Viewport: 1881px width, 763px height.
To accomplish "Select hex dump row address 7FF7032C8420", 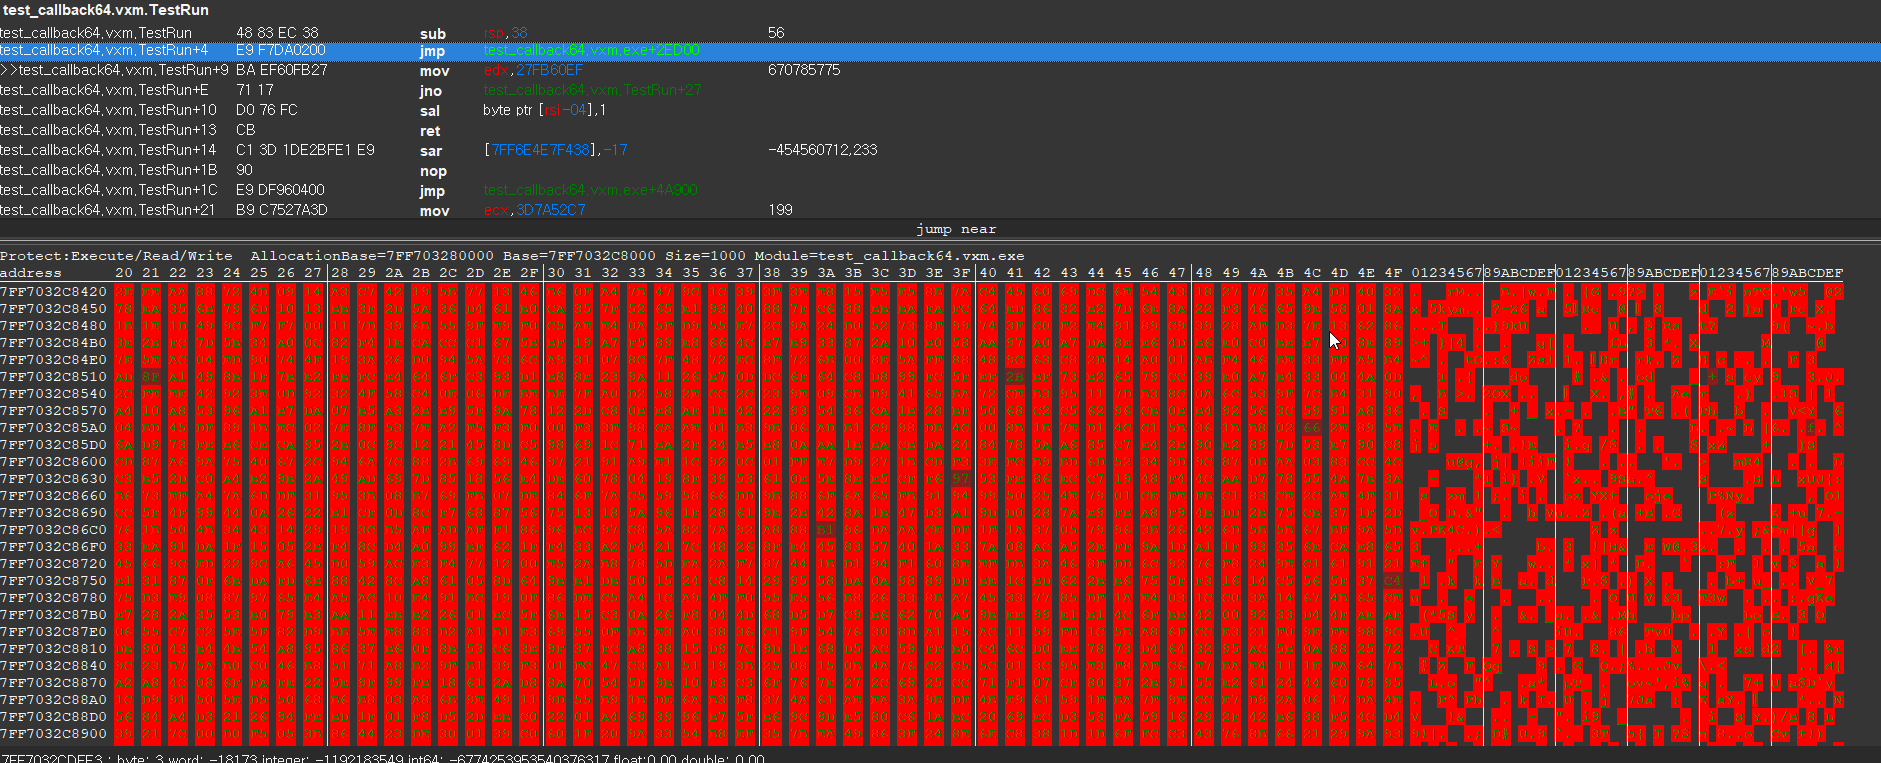I will pyautogui.click(x=53, y=291).
